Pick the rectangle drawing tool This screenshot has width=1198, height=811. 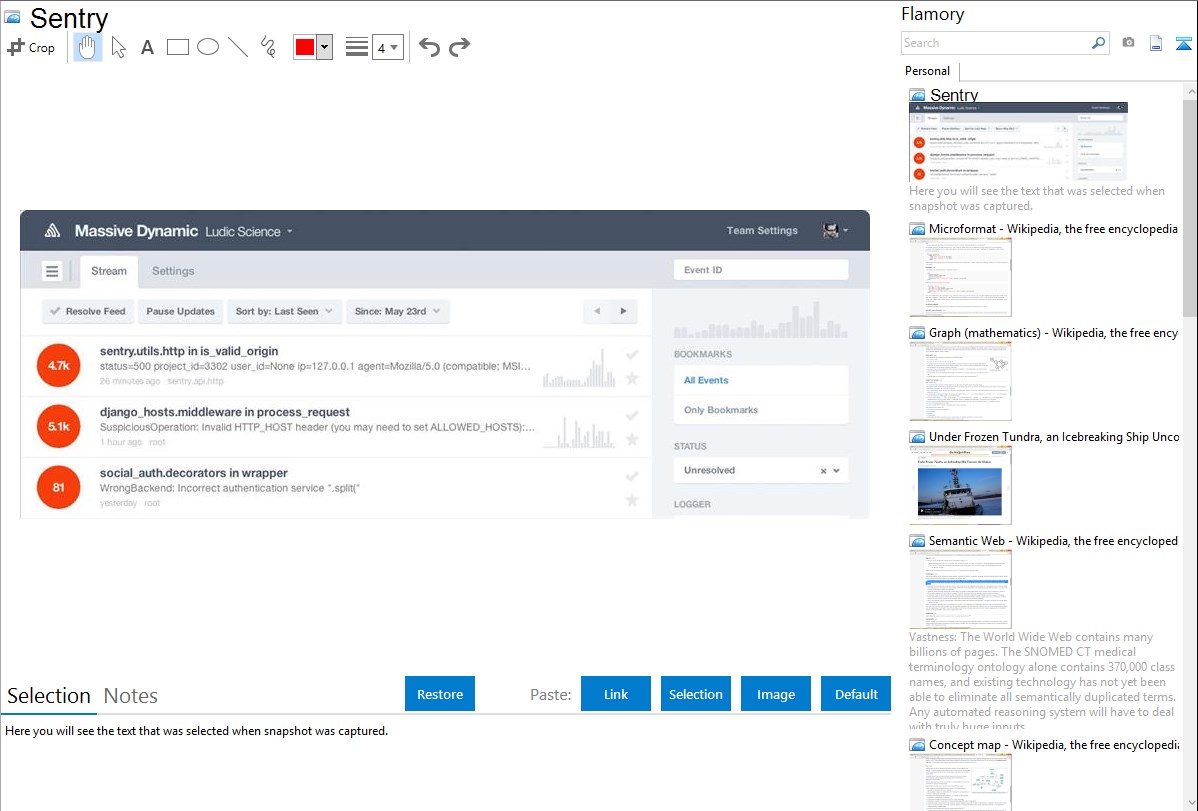(177, 47)
